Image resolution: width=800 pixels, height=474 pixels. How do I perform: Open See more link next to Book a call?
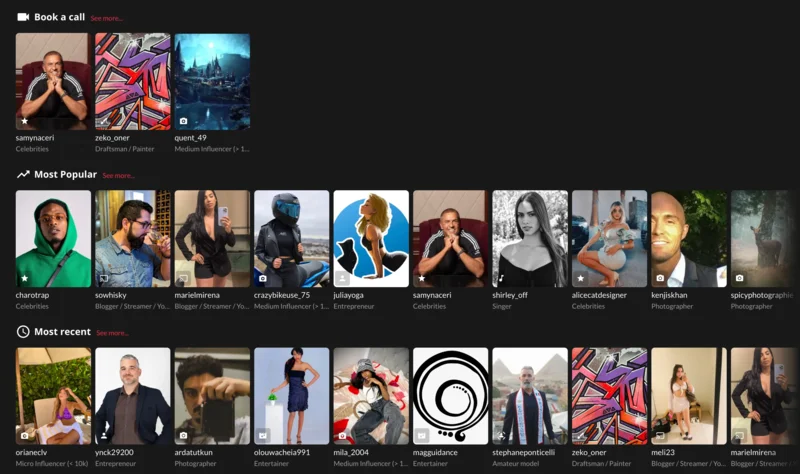(107, 18)
